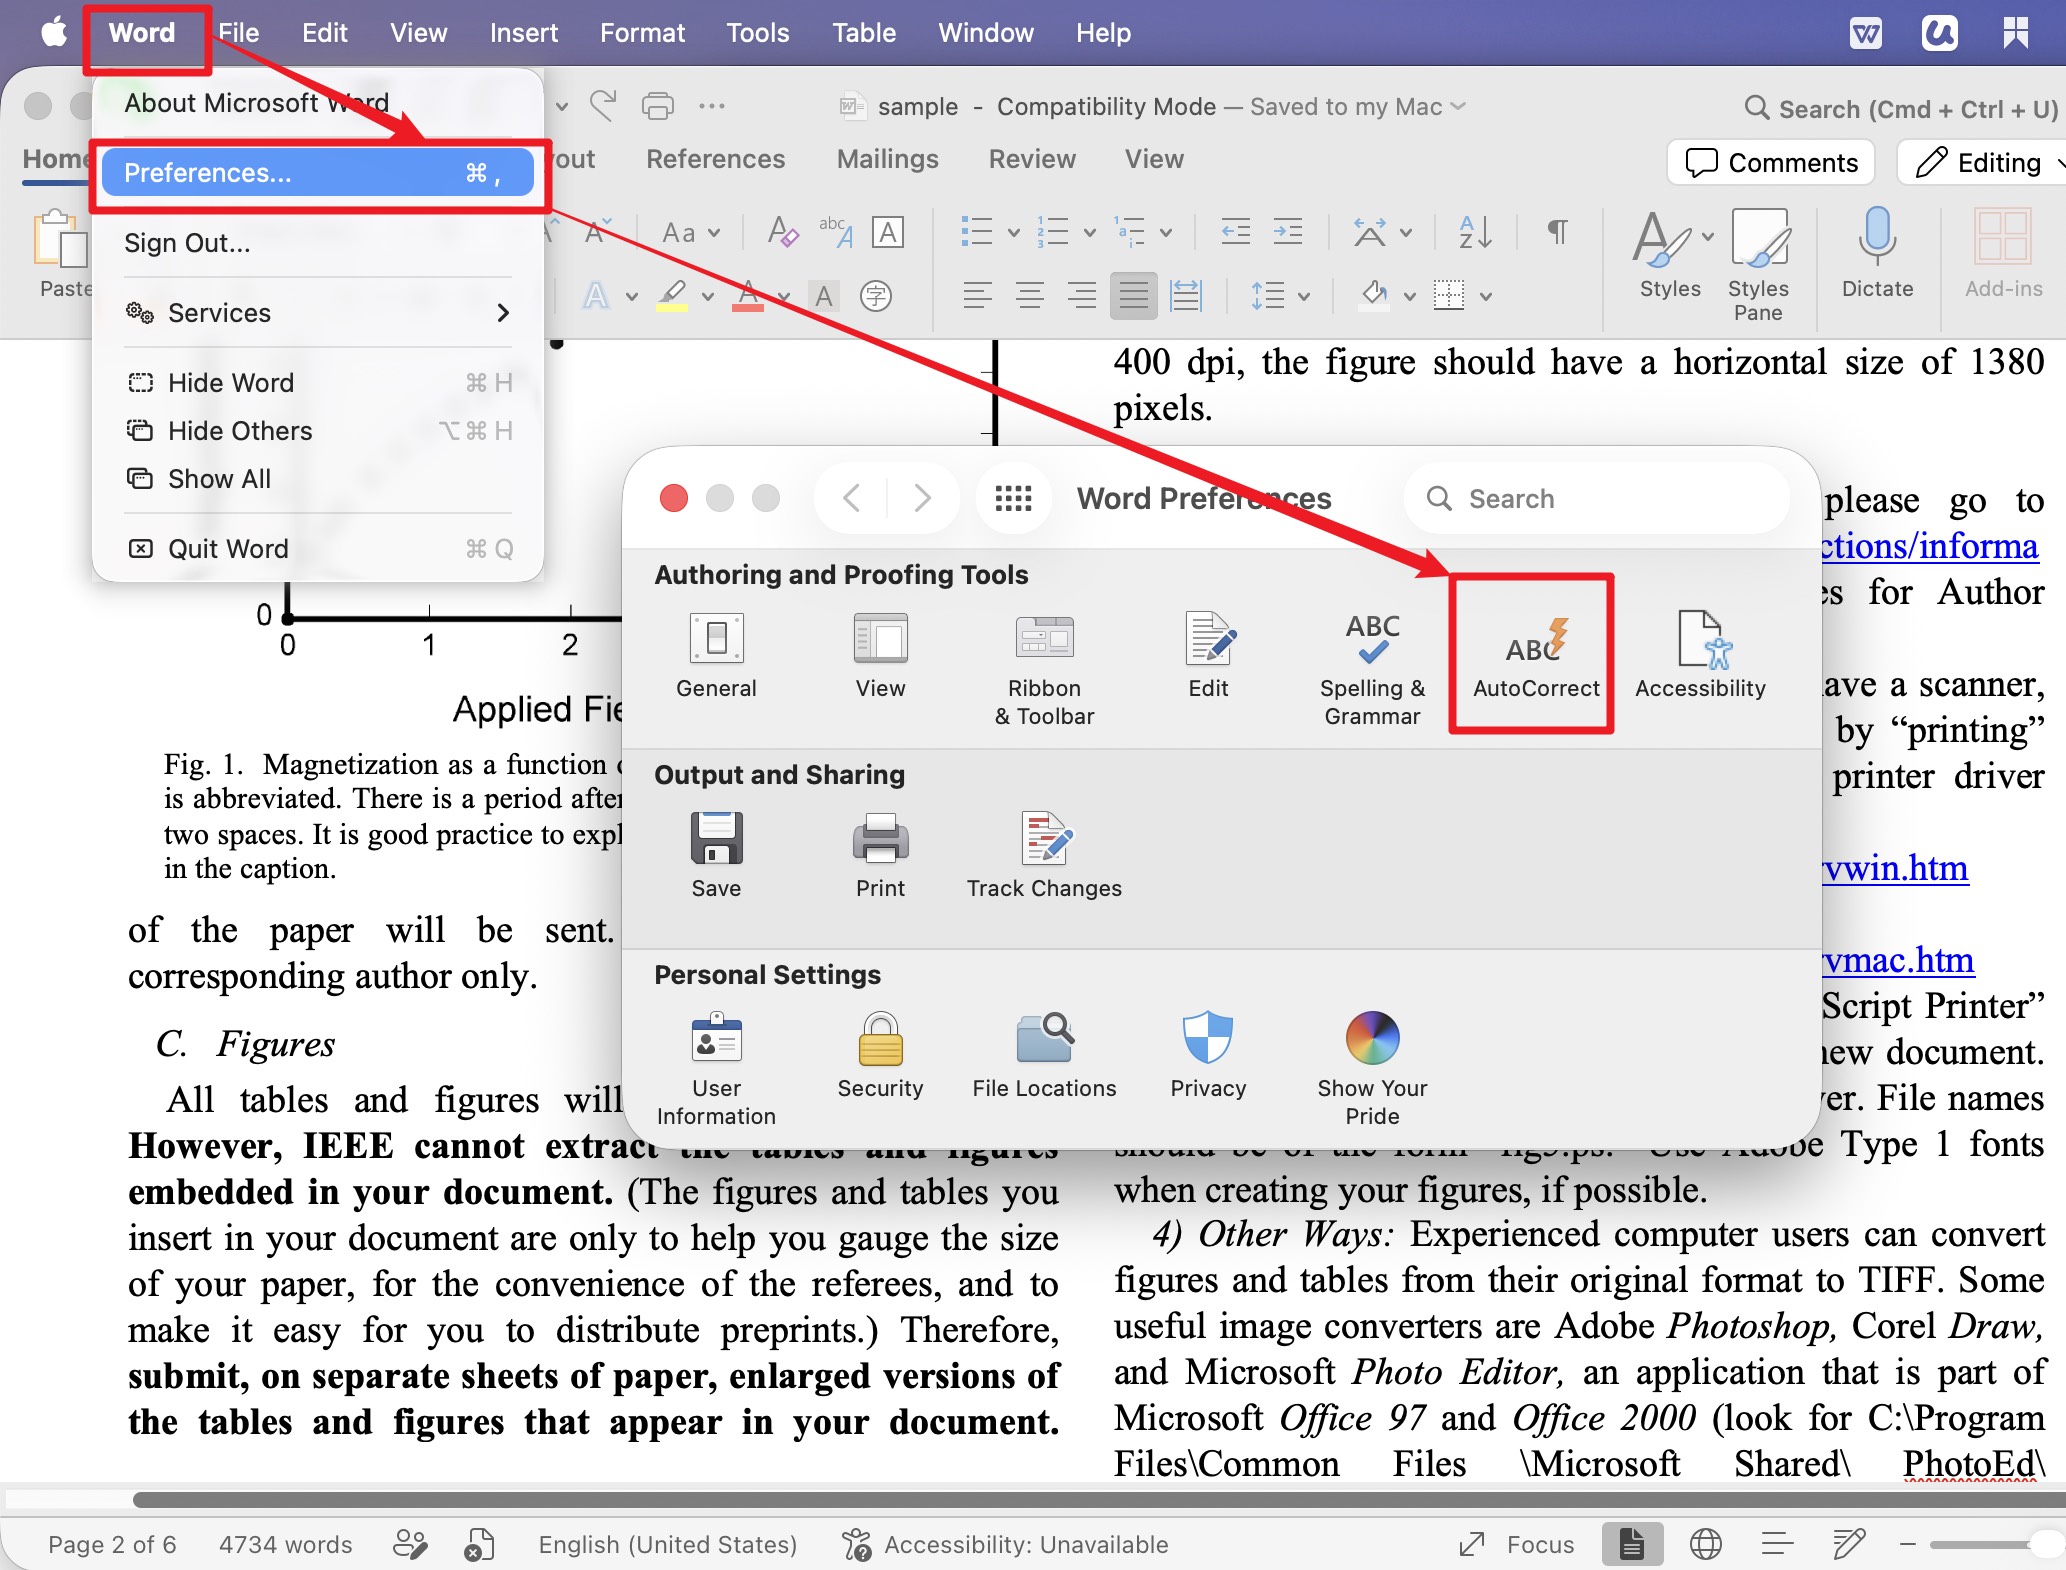Open the borders dropdown arrow
Screen dimensions: 2066x1570
[1486, 296]
